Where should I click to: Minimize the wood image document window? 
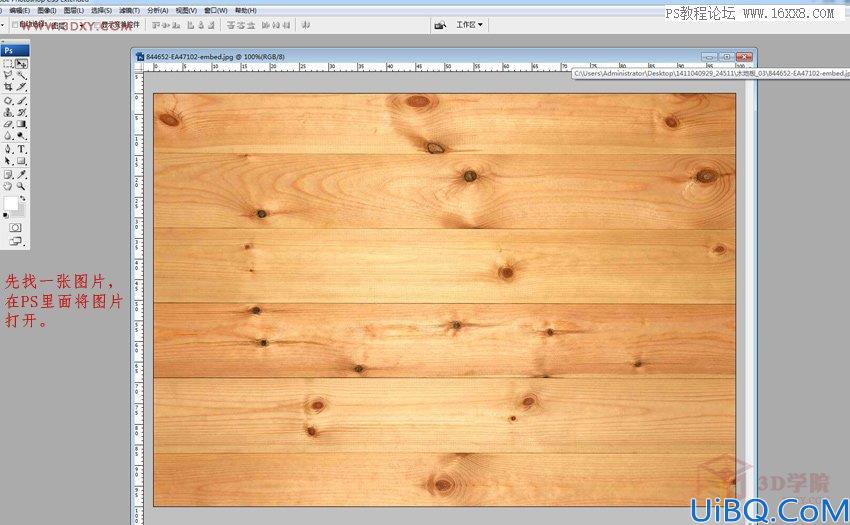pos(709,56)
